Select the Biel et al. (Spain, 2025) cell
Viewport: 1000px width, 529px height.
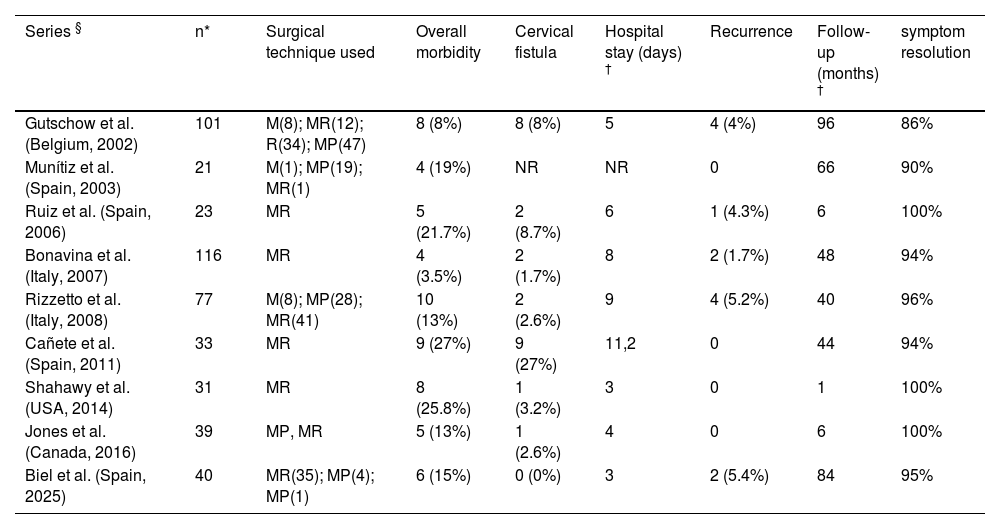pyautogui.click(x=85, y=484)
